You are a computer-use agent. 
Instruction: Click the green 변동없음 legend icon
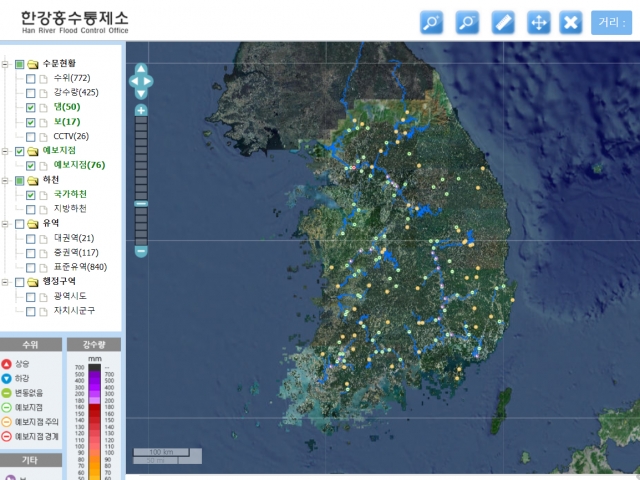point(7,393)
